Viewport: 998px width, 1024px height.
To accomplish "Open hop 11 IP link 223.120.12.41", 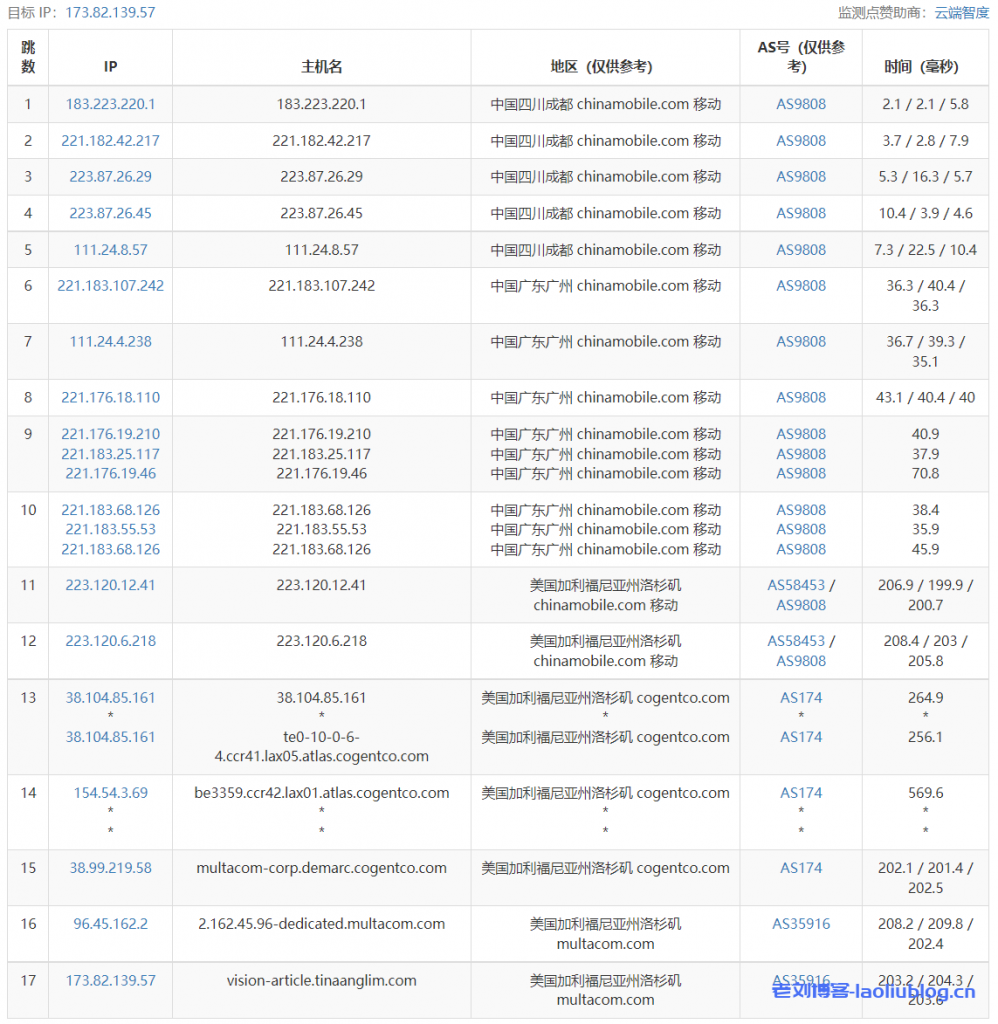I will tap(110, 585).
